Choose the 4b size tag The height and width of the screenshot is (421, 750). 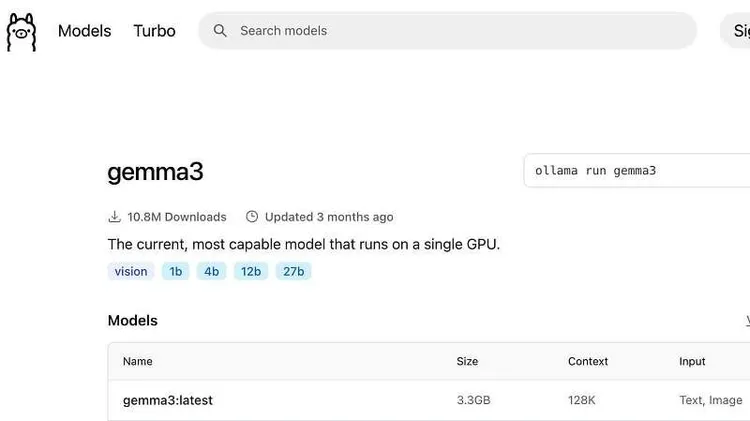click(211, 271)
